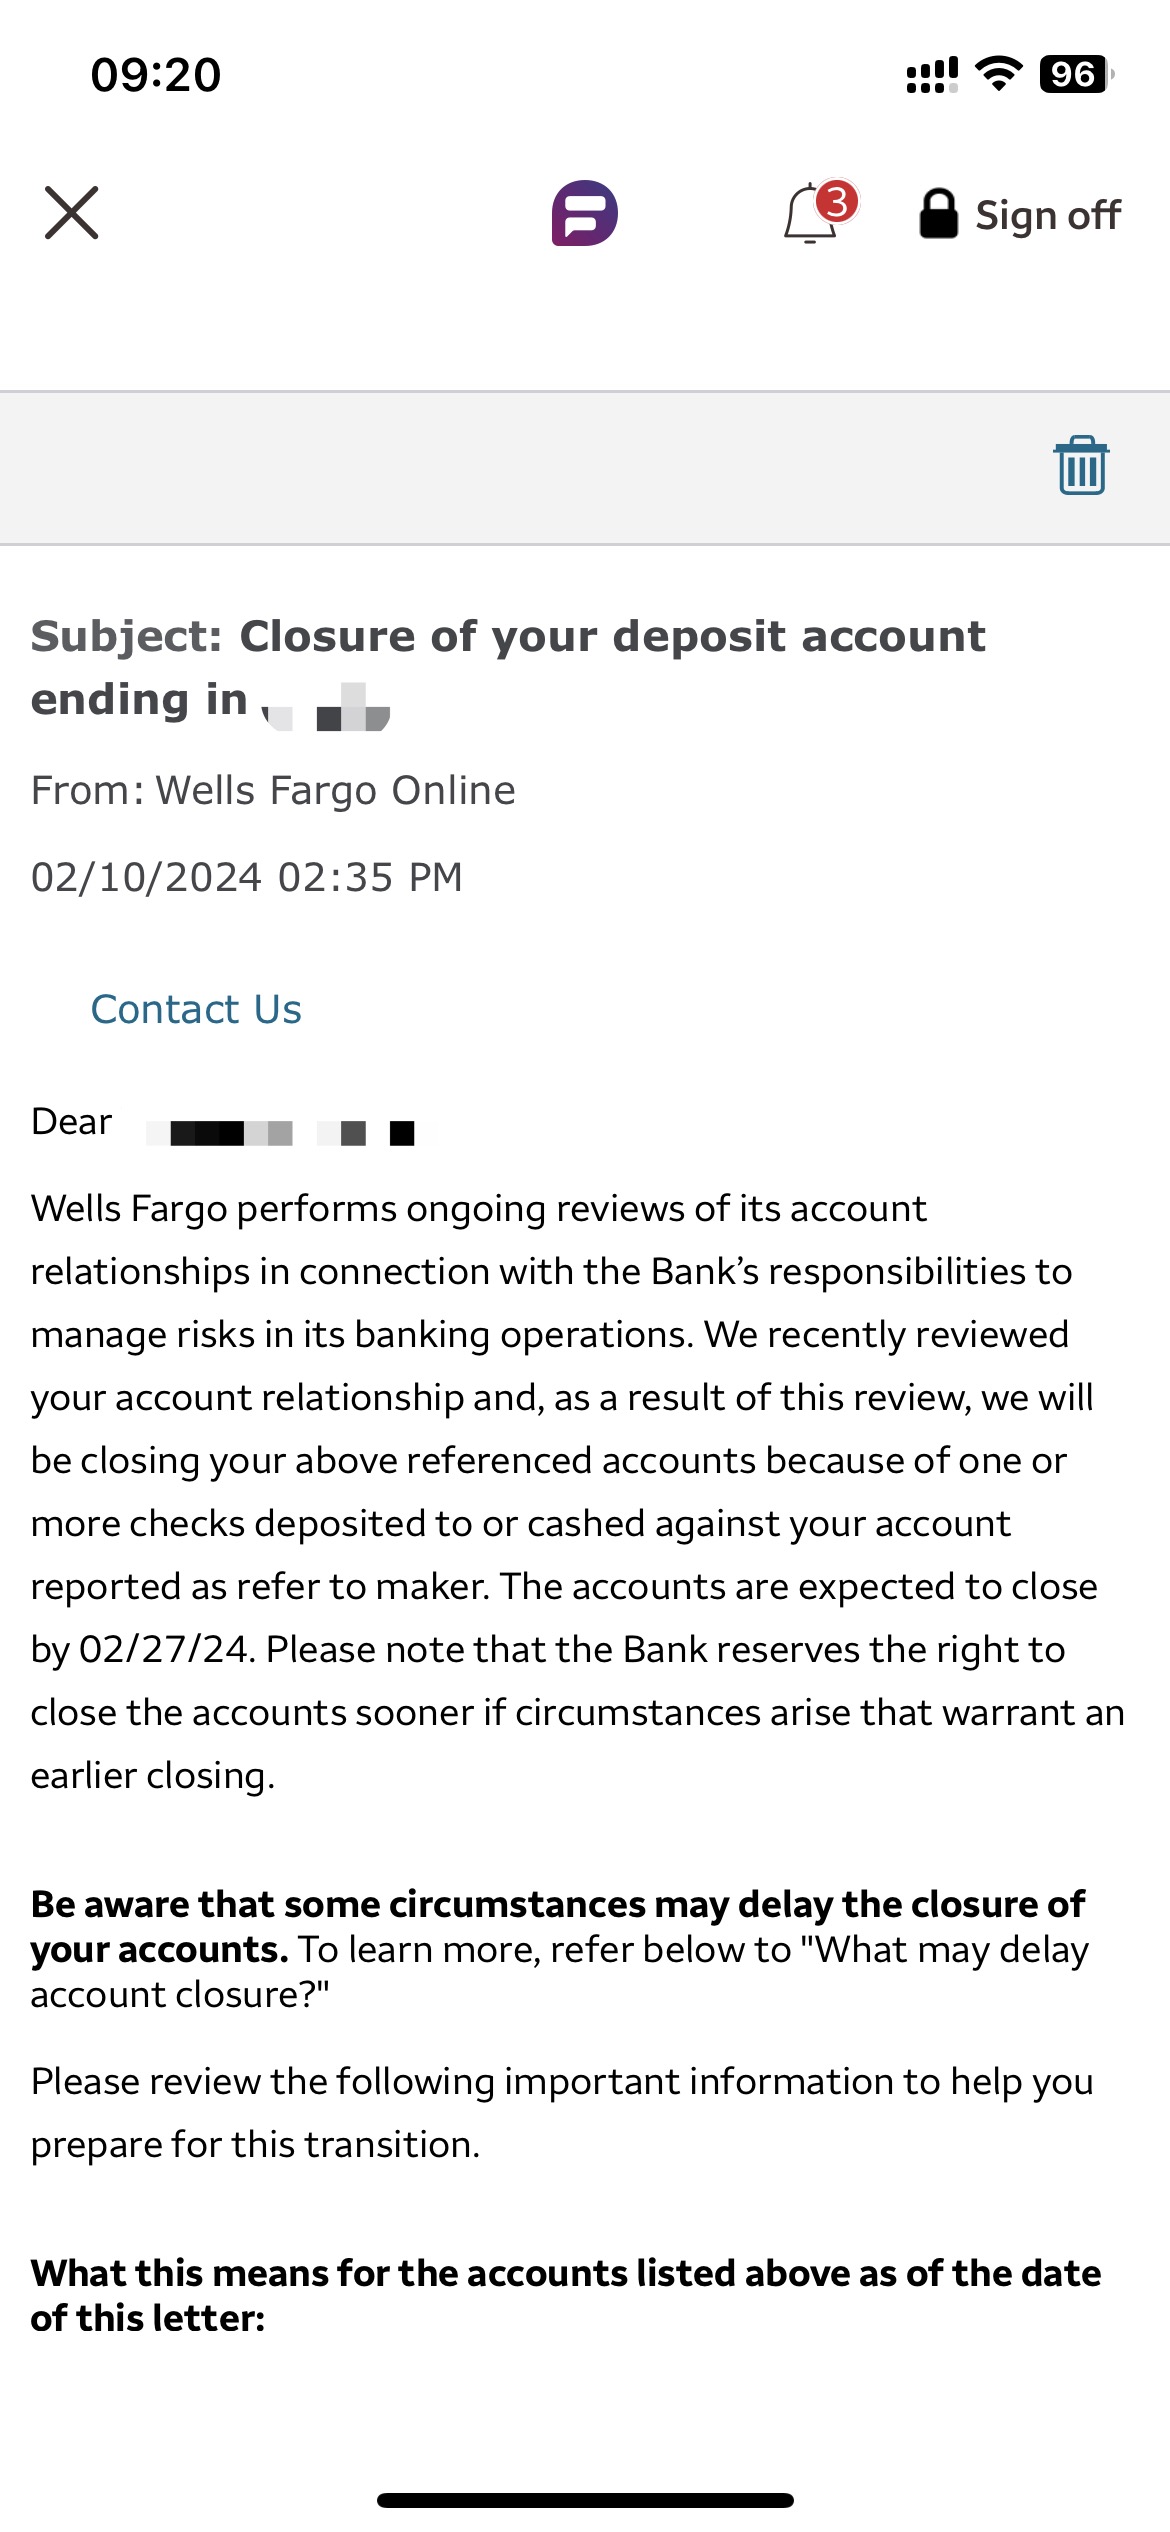Tap the lock icon next to Sign off
The image size is (1170, 2532).
tap(941, 213)
